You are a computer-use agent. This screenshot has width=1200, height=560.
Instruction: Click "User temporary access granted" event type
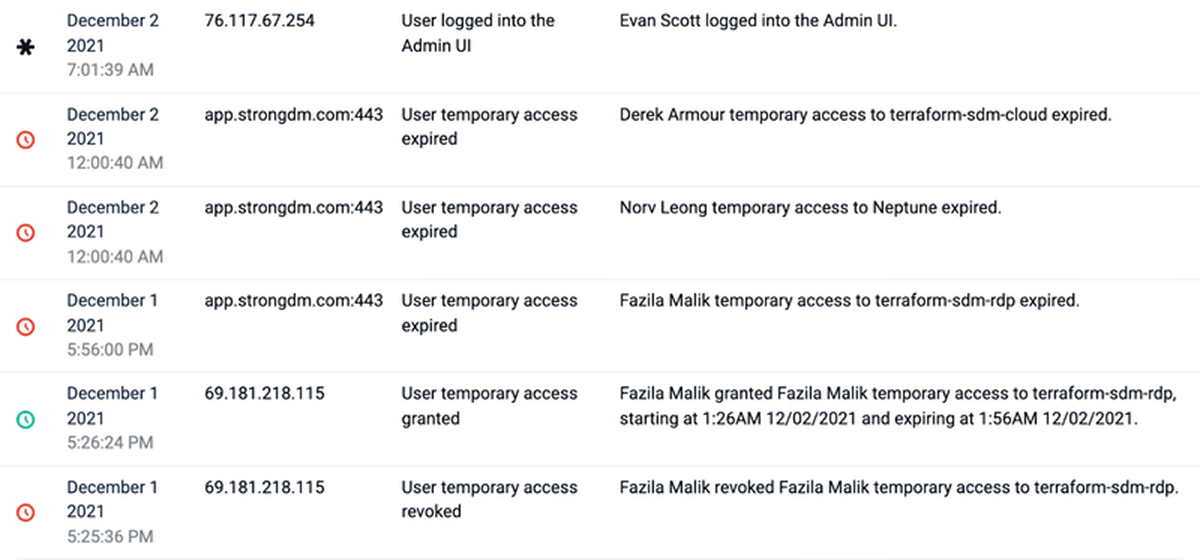pyautogui.click(x=489, y=406)
